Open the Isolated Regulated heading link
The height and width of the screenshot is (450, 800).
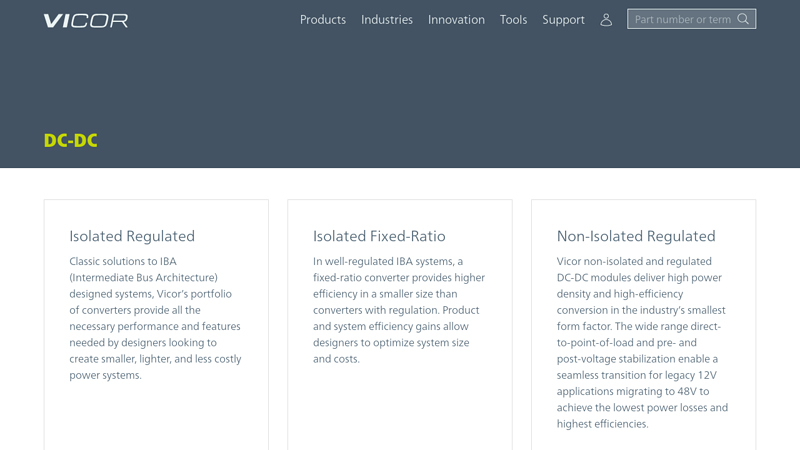(x=132, y=237)
